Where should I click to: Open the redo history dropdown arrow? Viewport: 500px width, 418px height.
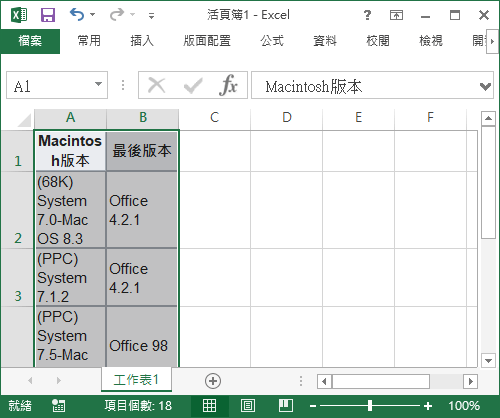pos(133,15)
